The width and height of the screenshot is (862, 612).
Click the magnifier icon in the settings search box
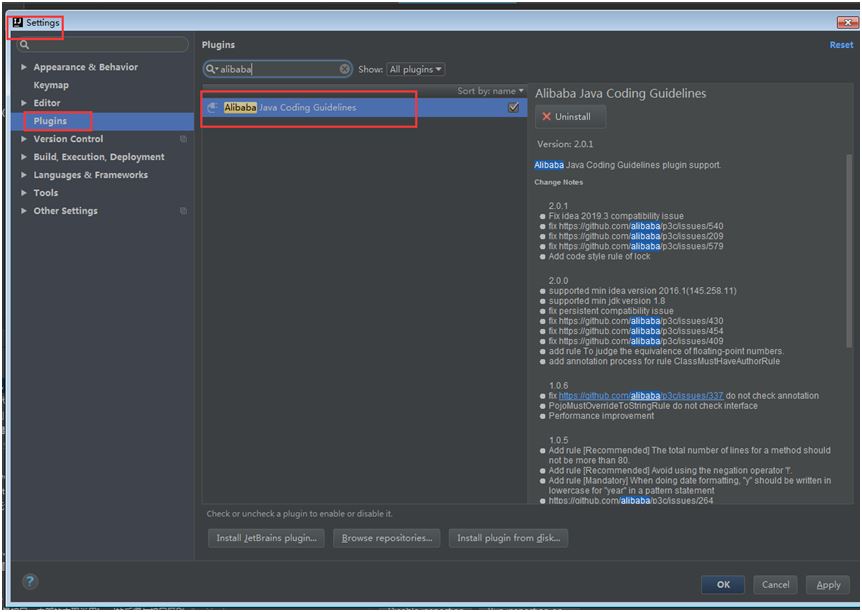pyautogui.click(x=24, y=45)
